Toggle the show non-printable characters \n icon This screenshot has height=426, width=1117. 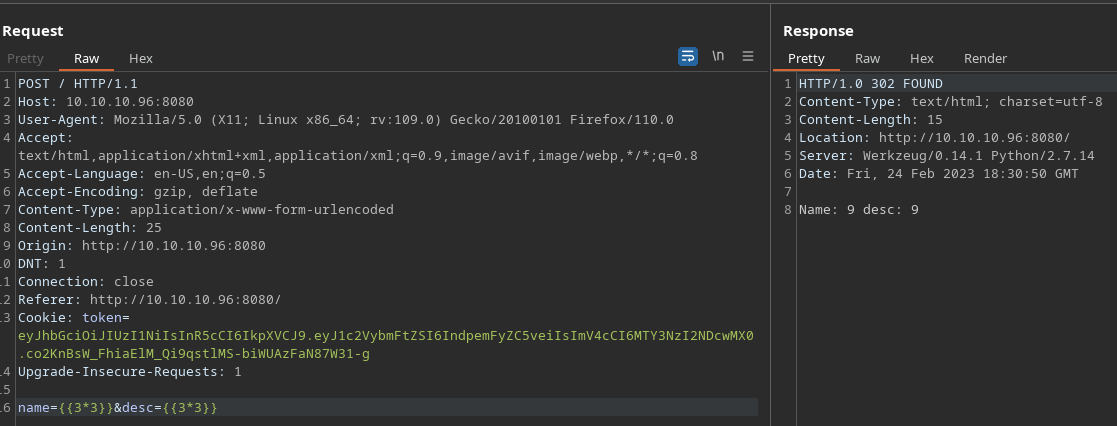718,56
